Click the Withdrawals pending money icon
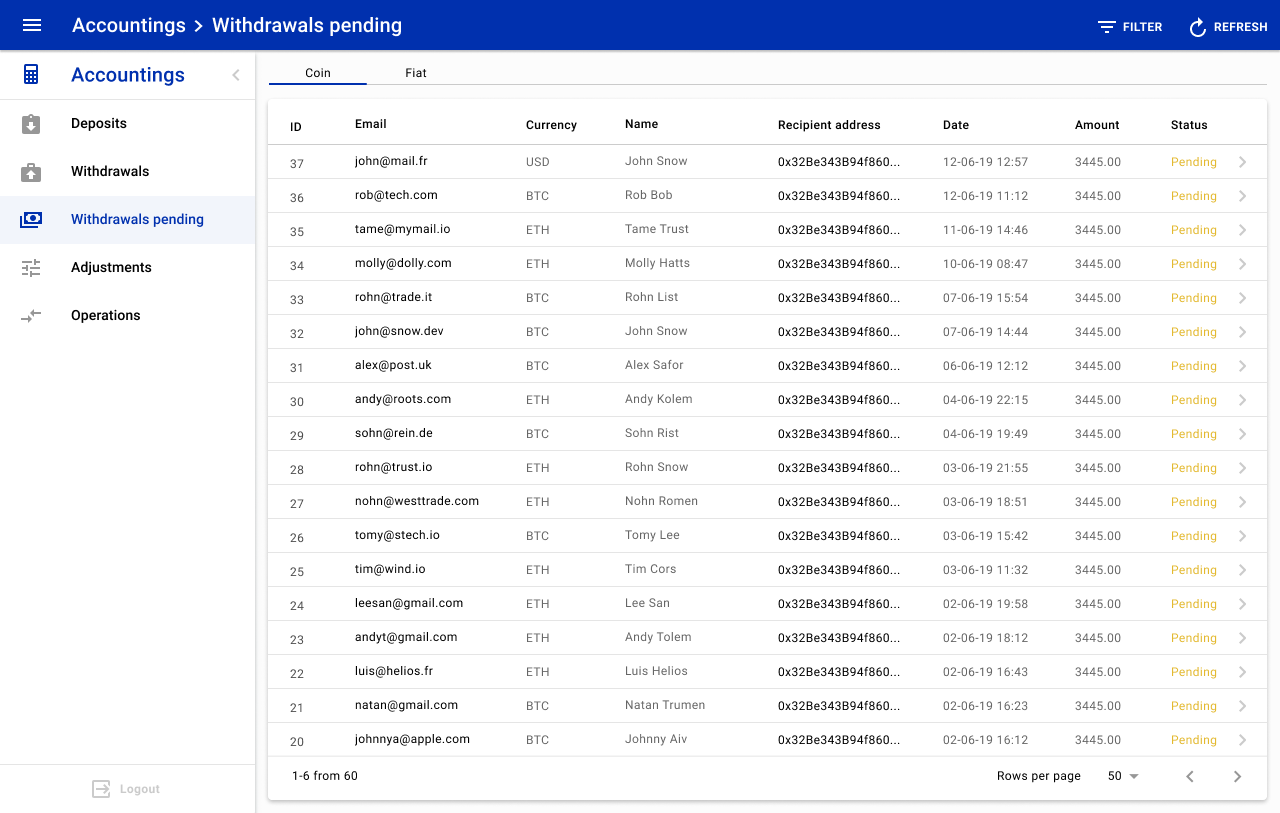 pyautogui.click(x=31, y=220)
